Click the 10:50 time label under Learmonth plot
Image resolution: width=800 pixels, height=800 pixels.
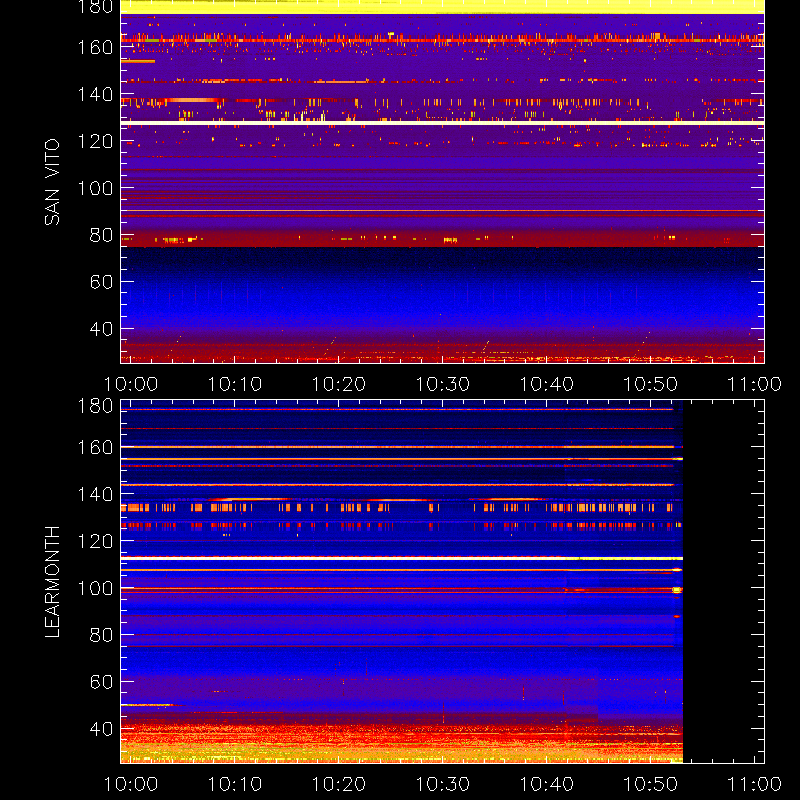[651, 784]
